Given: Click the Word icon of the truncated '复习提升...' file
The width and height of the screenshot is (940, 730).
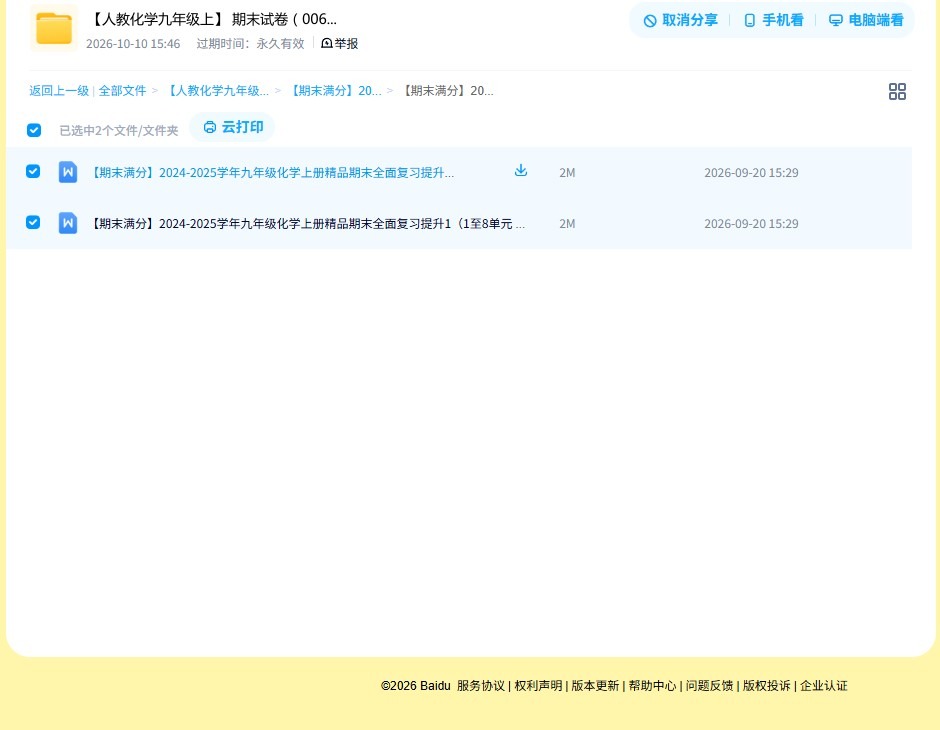Looking at the screenshot, I should pos(68,172).
